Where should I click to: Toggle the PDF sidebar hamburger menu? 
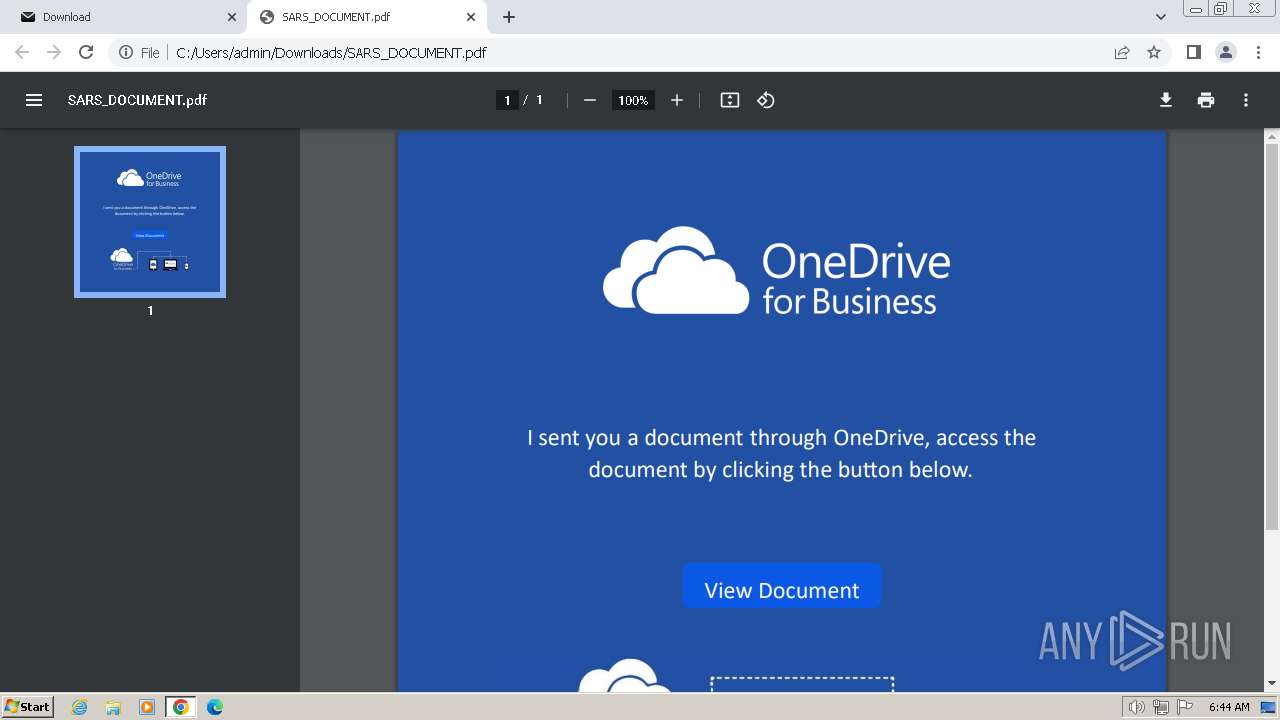(34, 100)
